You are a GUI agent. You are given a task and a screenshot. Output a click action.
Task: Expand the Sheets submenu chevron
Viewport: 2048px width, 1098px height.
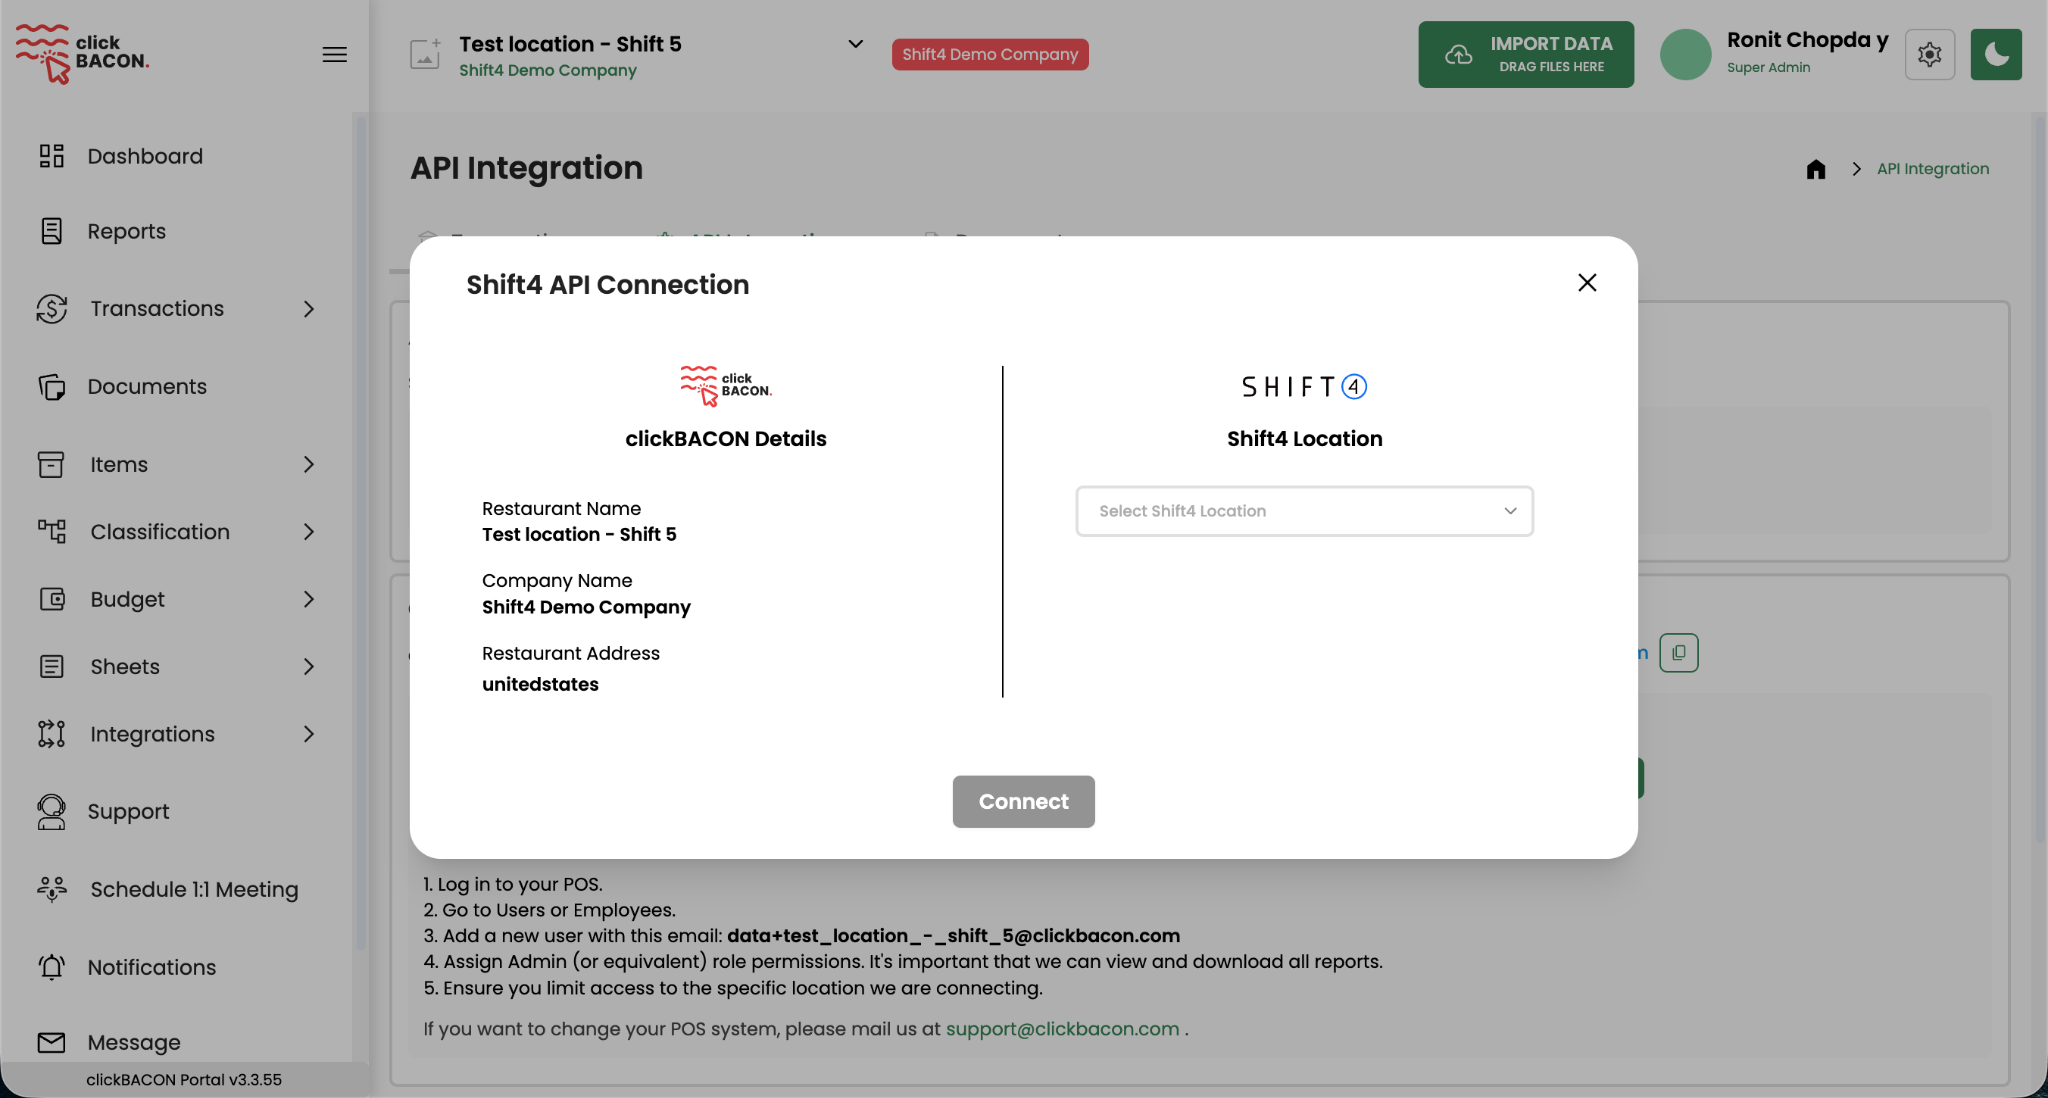(x=309, y=667)
